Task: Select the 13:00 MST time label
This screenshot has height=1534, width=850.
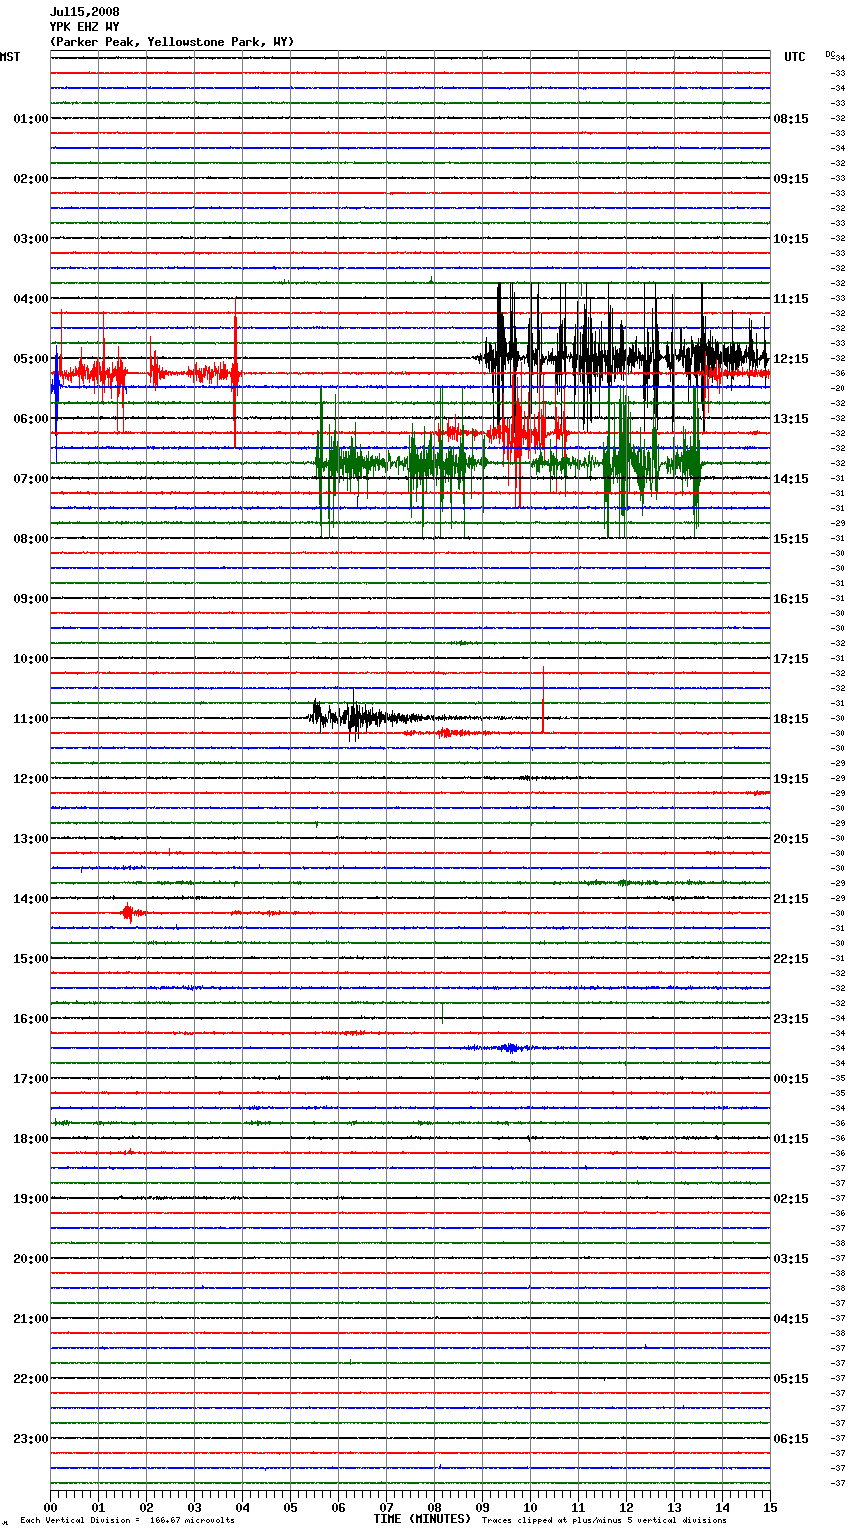Action: (x=31, y=839)
